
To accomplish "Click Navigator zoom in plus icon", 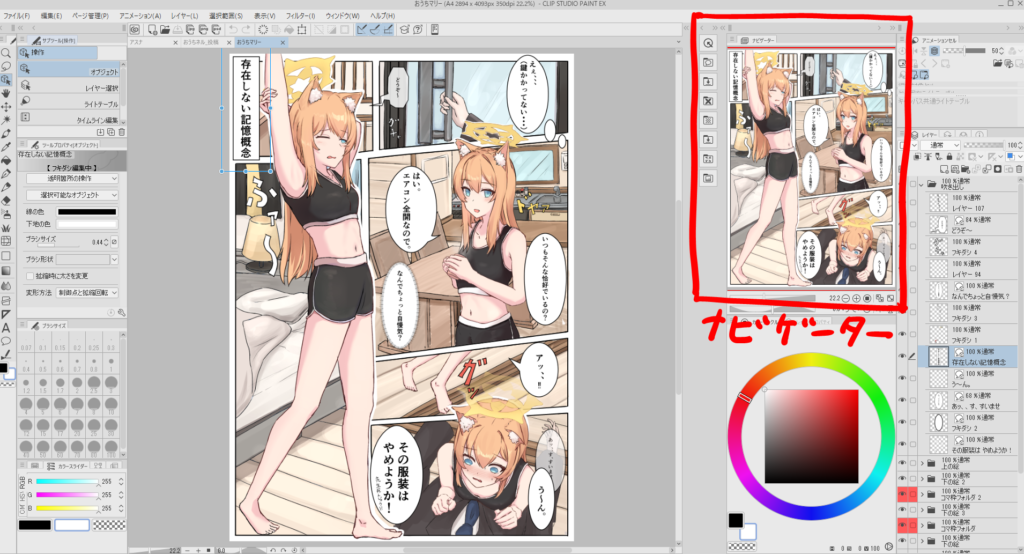I will tap(856, 298).
